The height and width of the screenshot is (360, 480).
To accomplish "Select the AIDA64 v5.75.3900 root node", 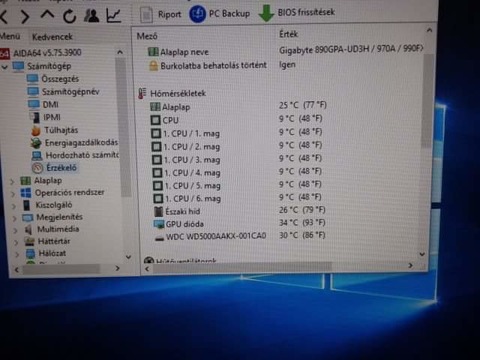I will (x=47, y=53).
